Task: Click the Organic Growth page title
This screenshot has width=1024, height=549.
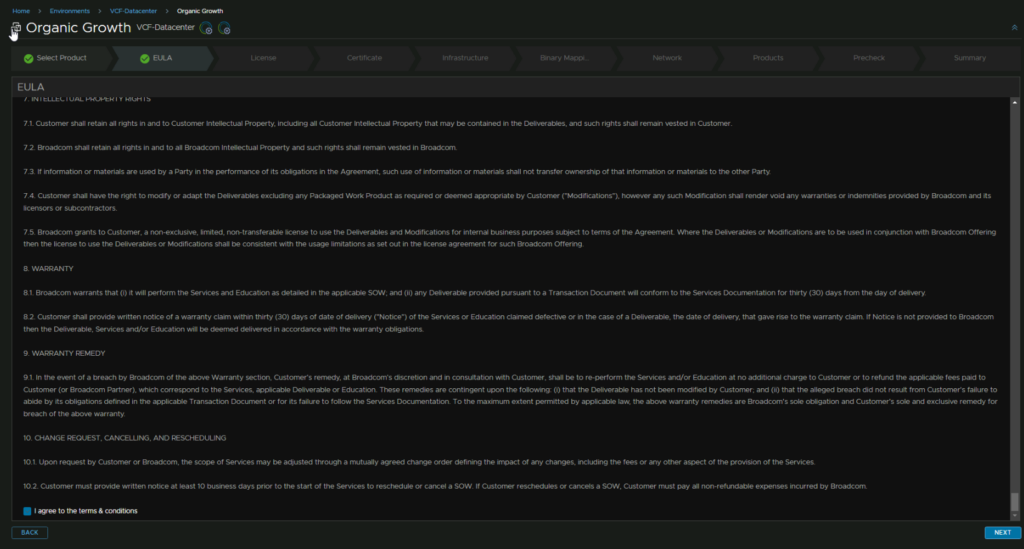Action: [78, 28]
